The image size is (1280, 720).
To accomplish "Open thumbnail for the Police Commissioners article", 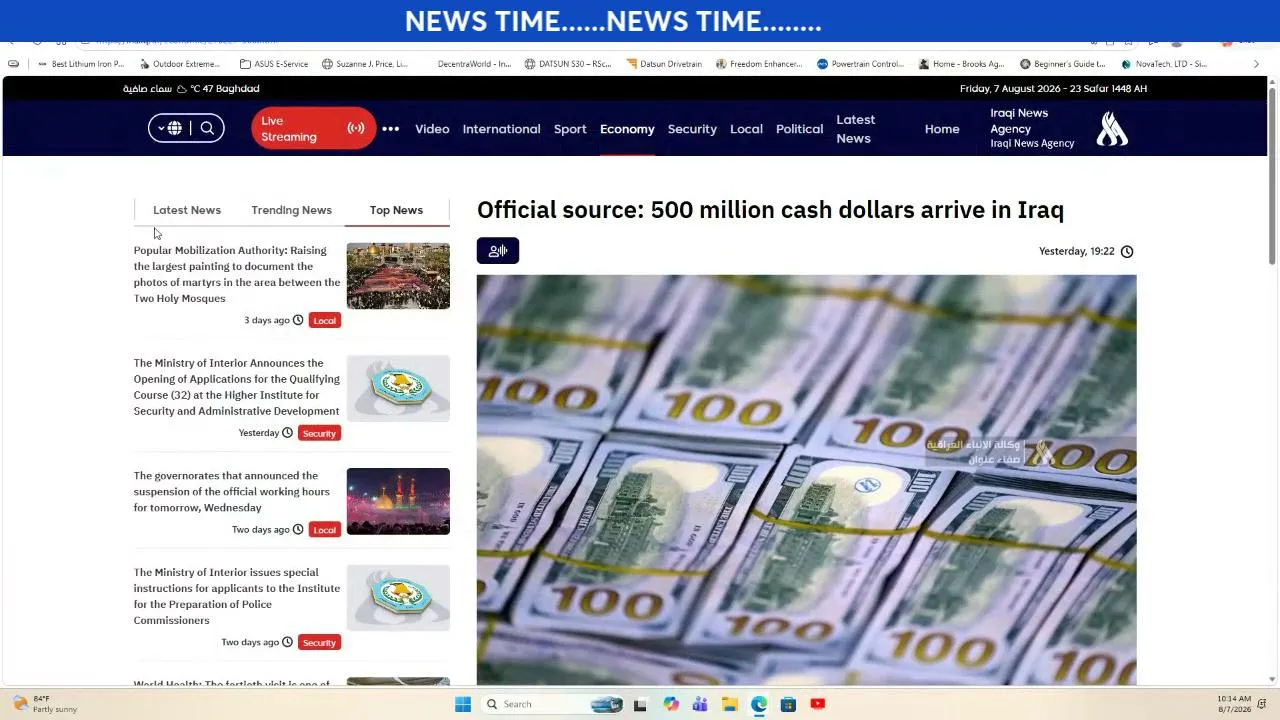I will click(398, 598).
